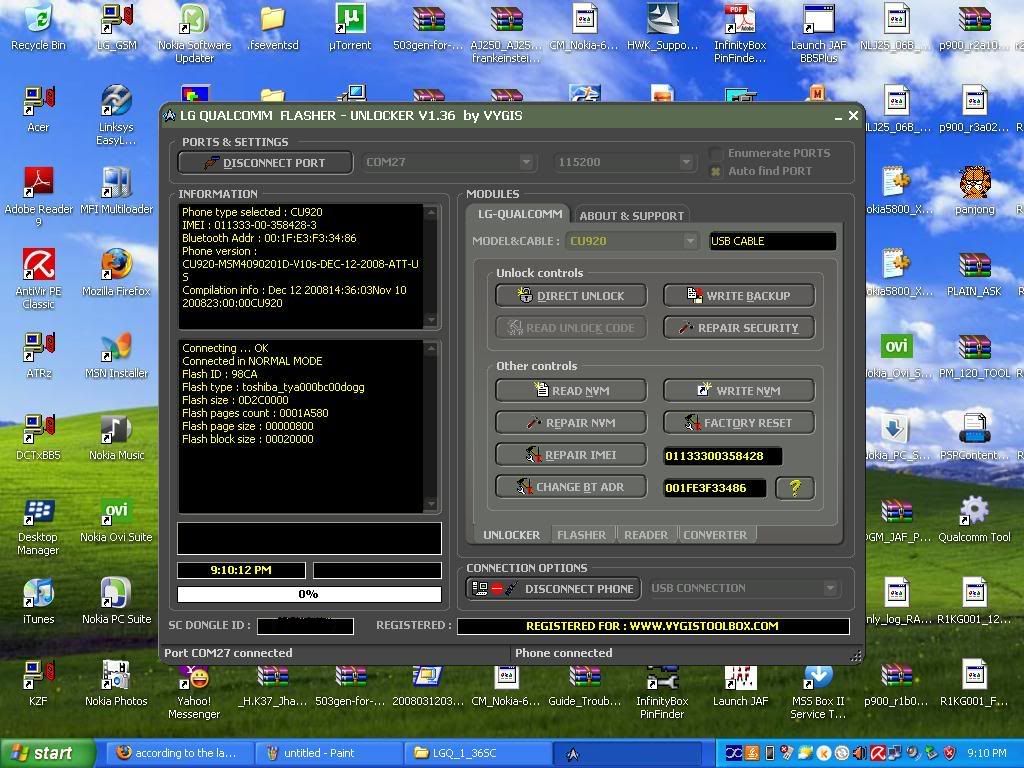Open Nokia Photos desktop icon
Screen dimensions: 1024x768
tap(117, 683)
